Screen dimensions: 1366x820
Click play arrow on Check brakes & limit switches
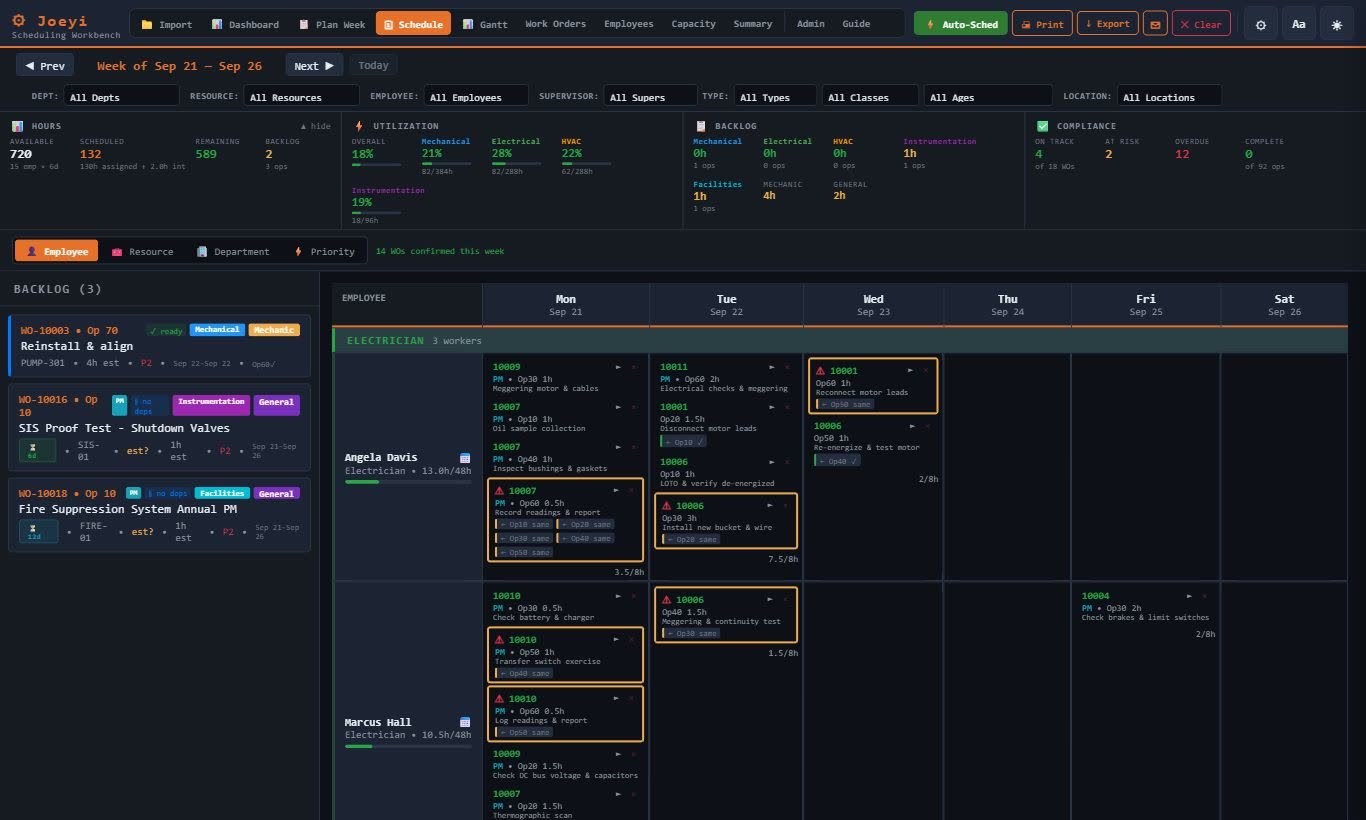[1192, 596]
